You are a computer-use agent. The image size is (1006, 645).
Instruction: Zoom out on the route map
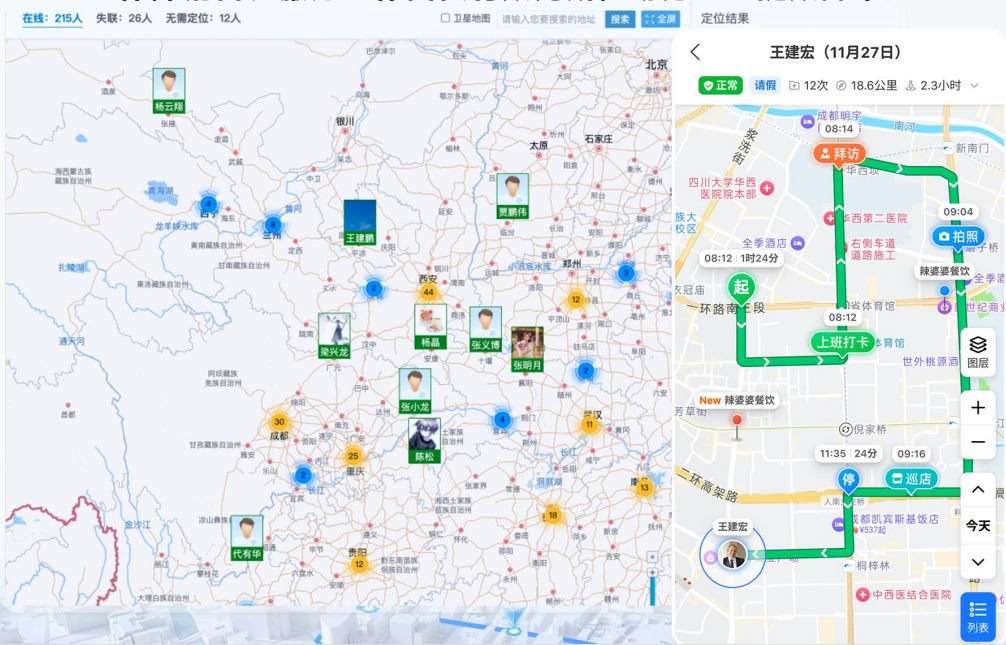pyautogui.click(x=976, y=440)
